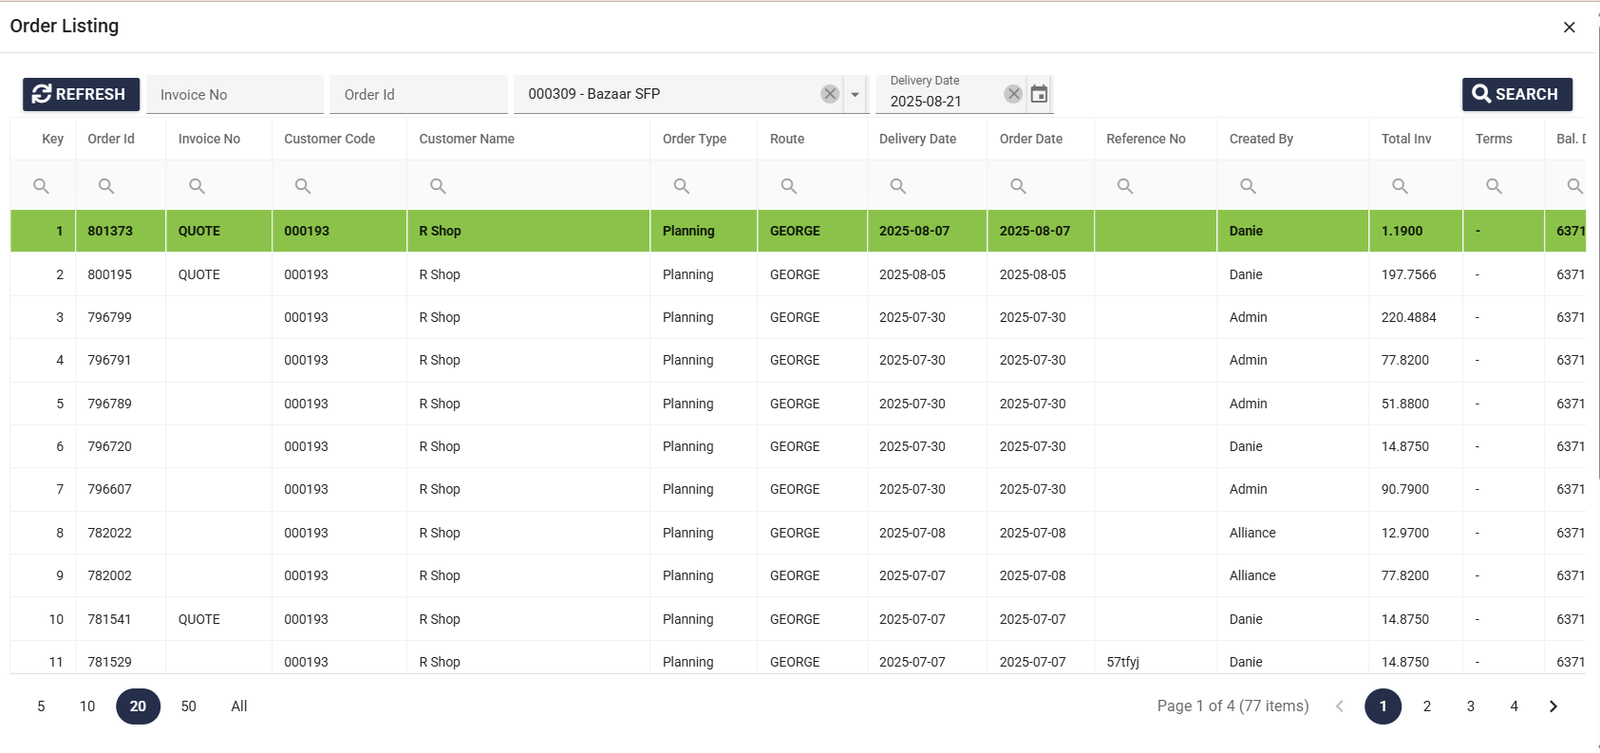This screenshot has height=753, width=1600.
Task: Expand the customer dropdown arrow
Action: click(x=855, y=94)
